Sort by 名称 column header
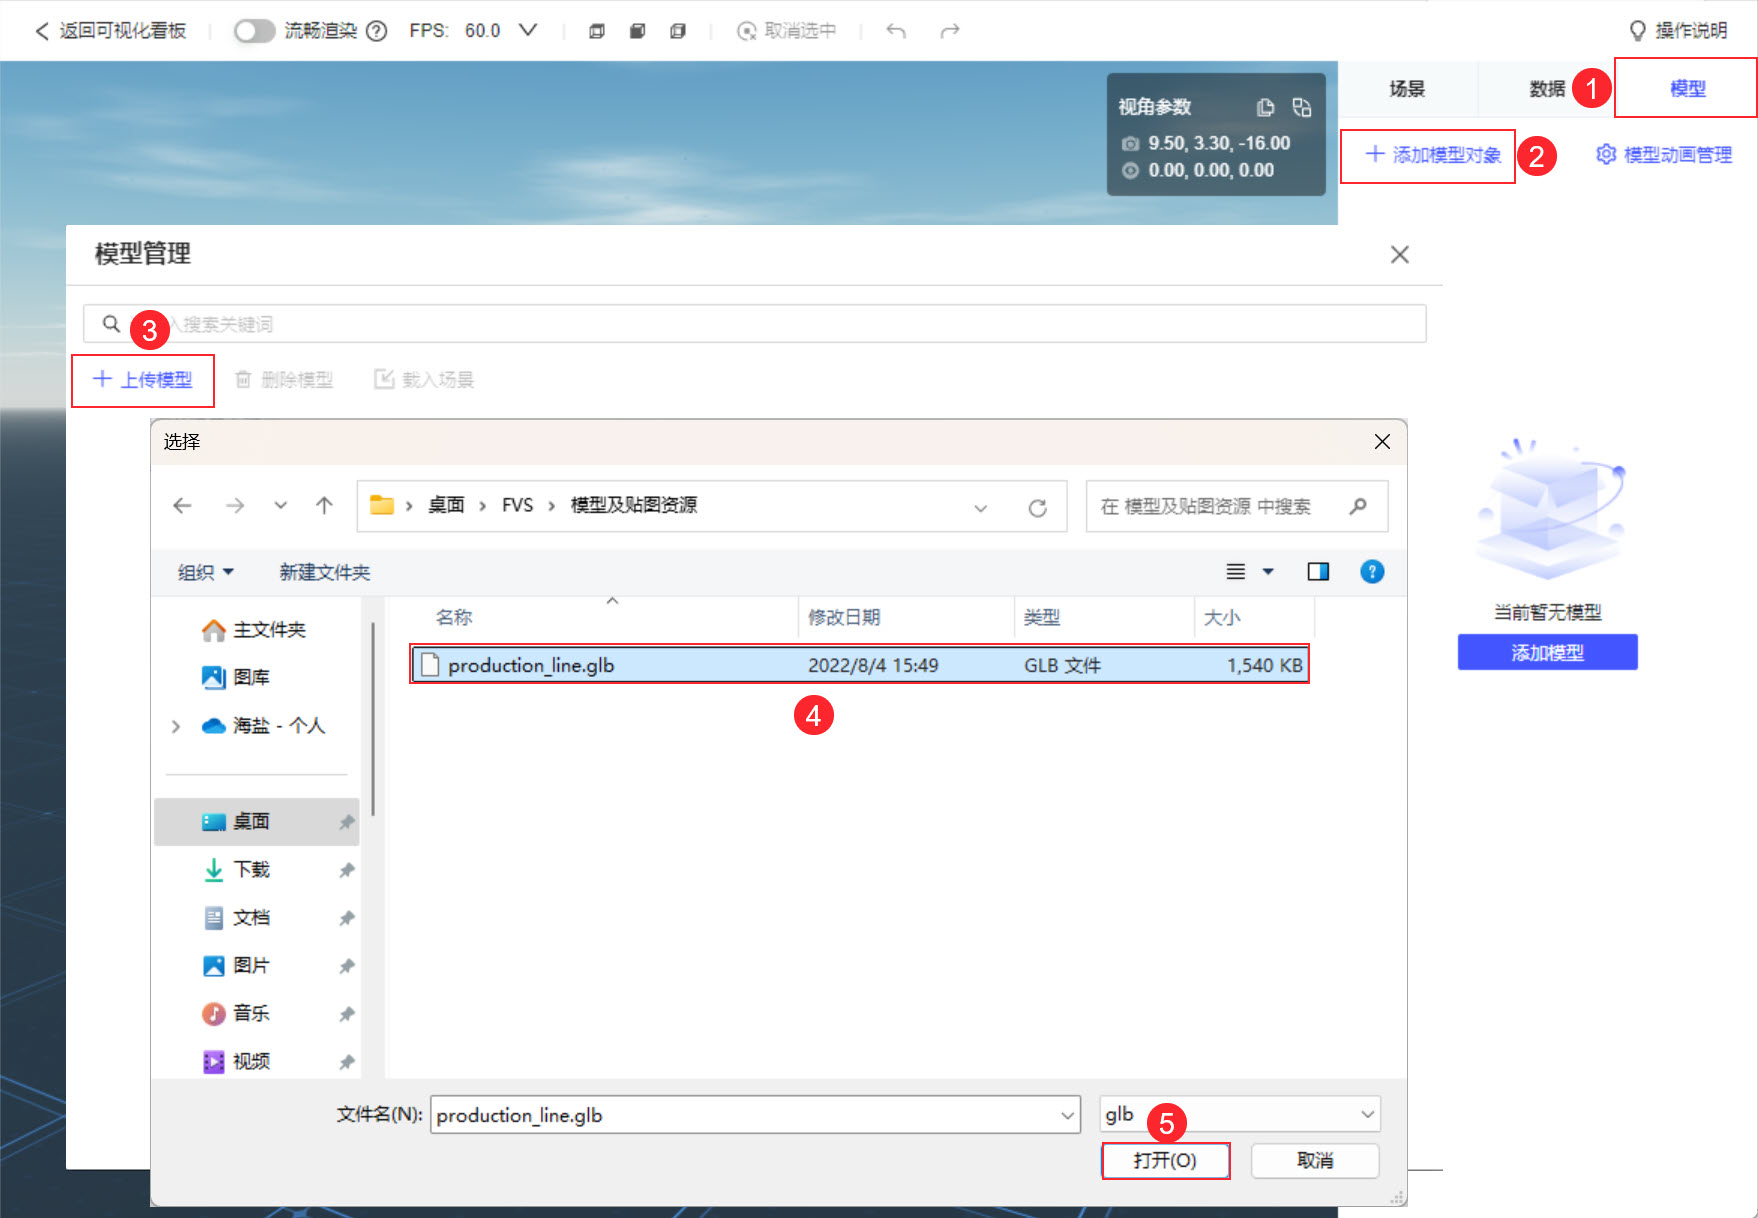 click(x=612, y=617)
